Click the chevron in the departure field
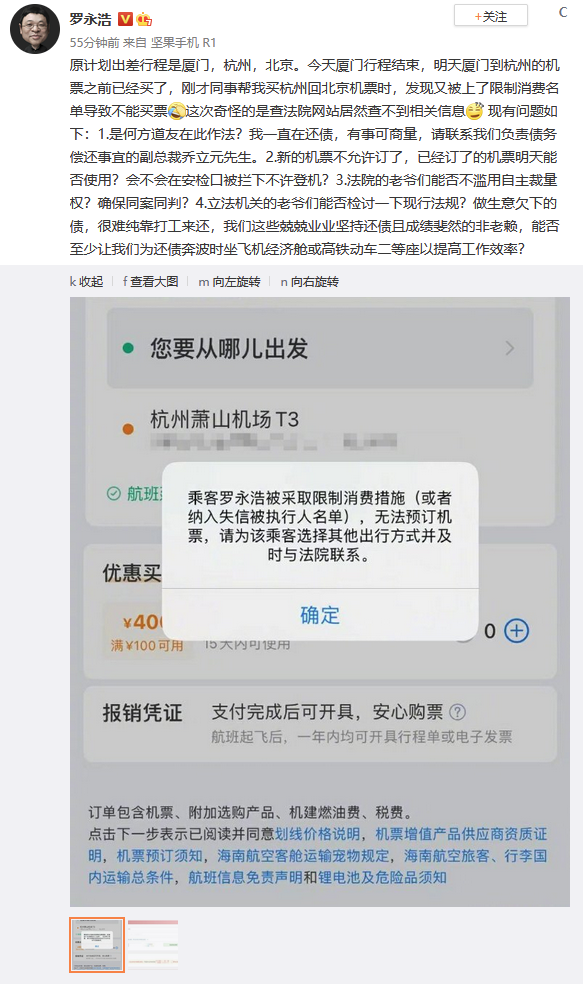 click(510, 348)
